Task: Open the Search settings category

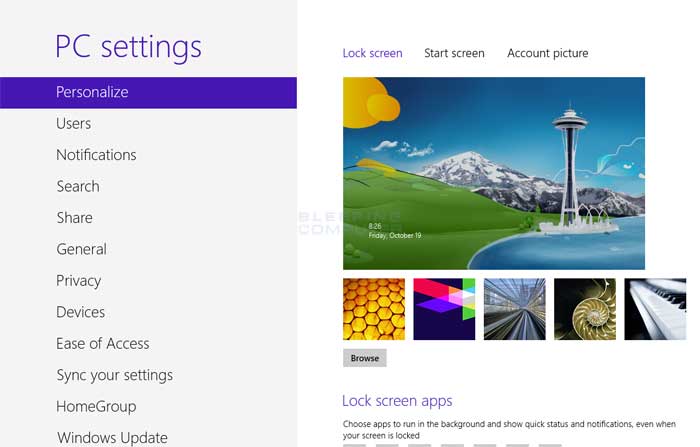Action: [78, 187]
